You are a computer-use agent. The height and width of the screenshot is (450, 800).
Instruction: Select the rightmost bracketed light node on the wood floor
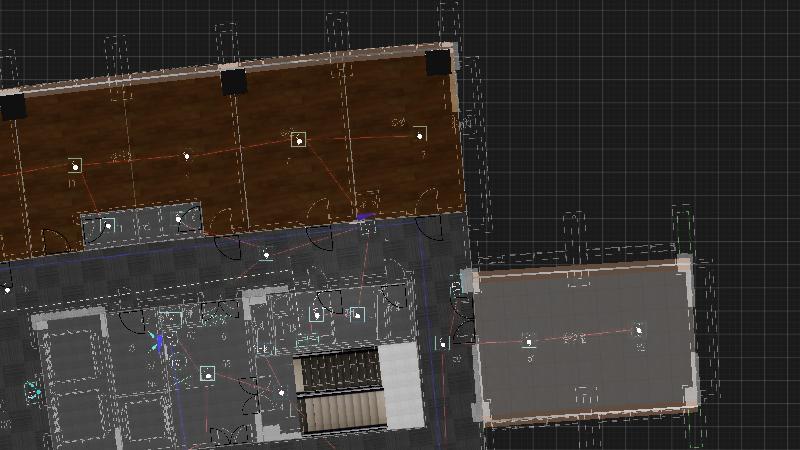click(x=419, y=134)
